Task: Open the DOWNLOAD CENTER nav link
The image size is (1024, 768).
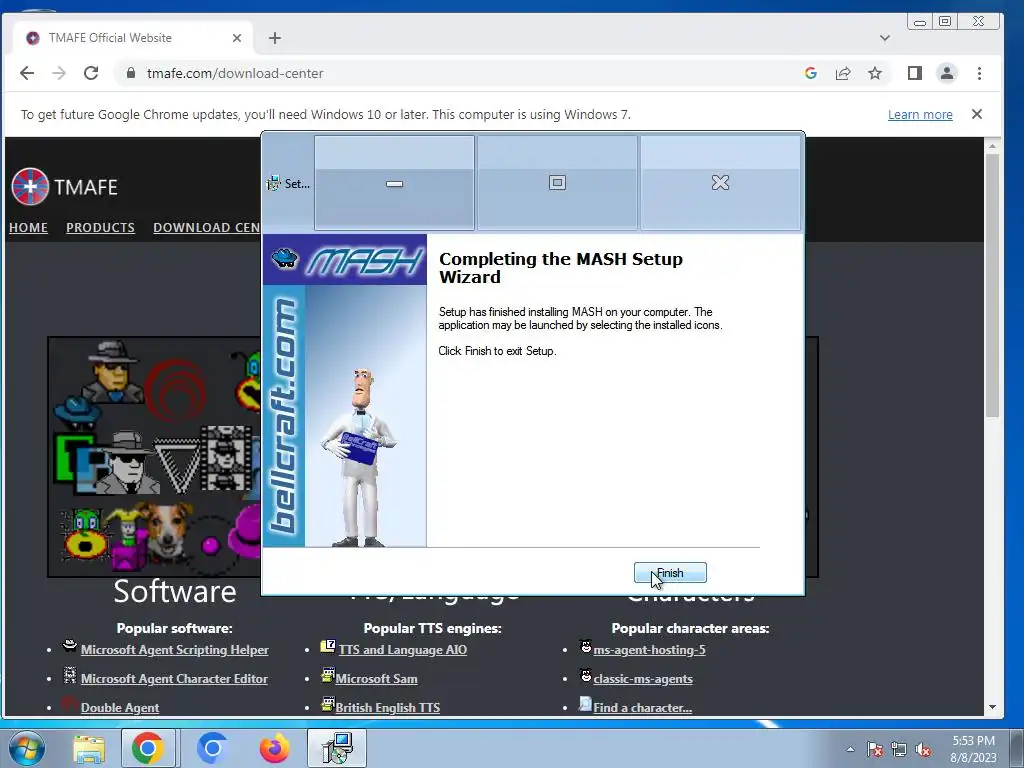Action: (206, 228)
